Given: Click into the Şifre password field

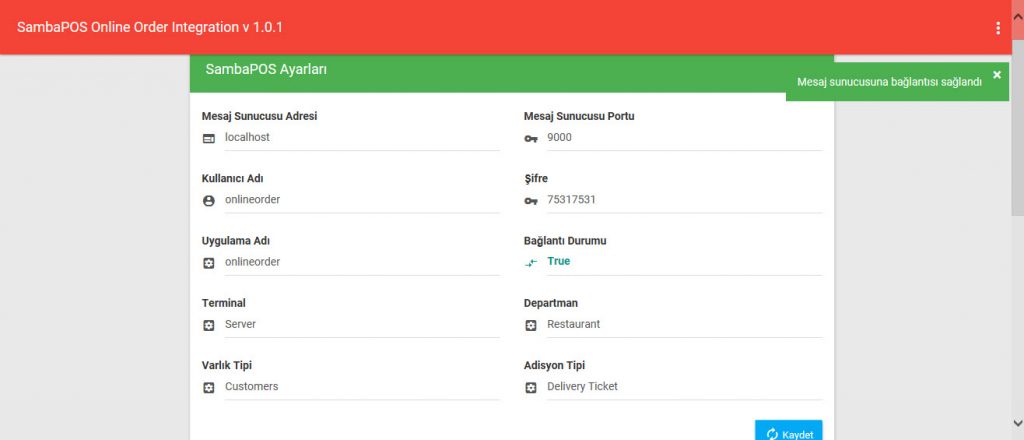Looking at the screenshot, I should (683, 199).
